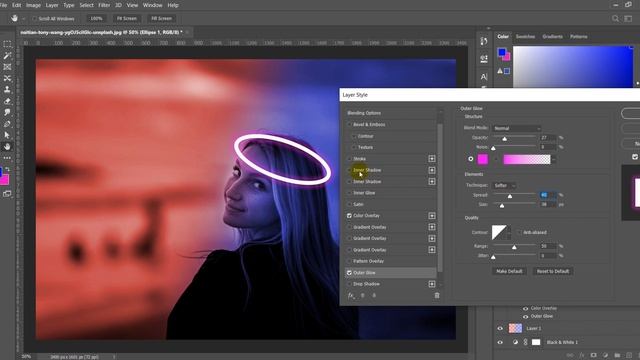Click the 100% zoom button
The height and width of the screenshot is (360, 640).
(x=96, y=18)
